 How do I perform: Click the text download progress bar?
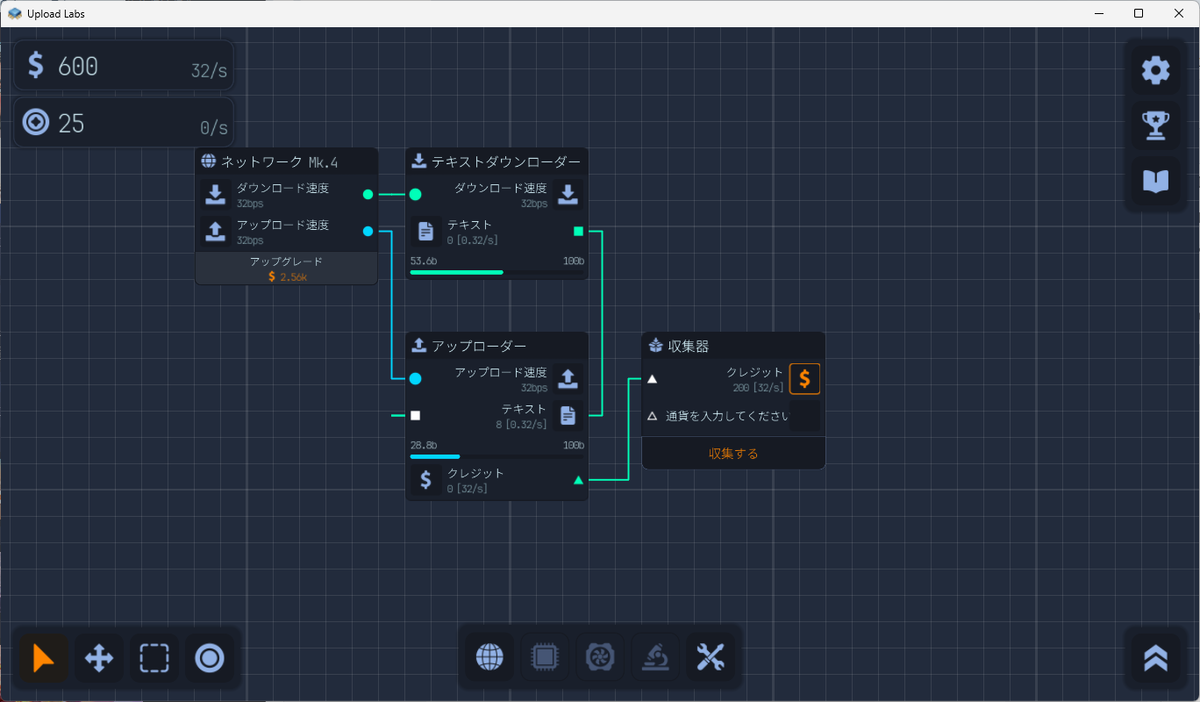497,271
